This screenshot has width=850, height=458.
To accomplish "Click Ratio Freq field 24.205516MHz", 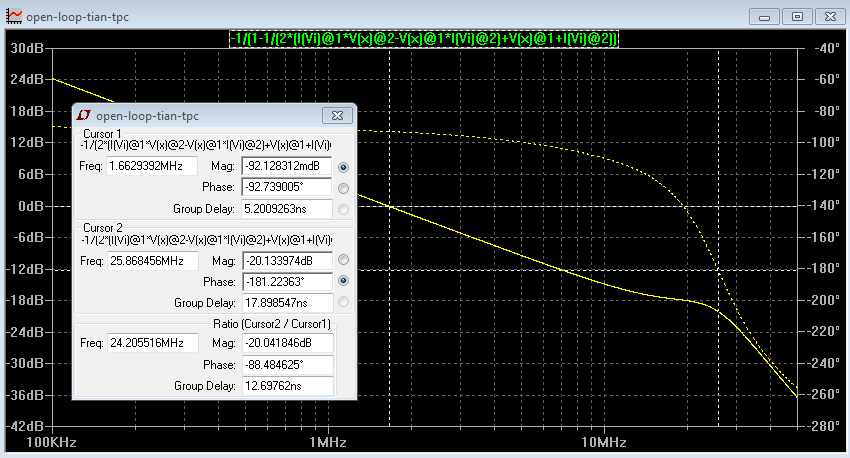I will pos(153,343).
